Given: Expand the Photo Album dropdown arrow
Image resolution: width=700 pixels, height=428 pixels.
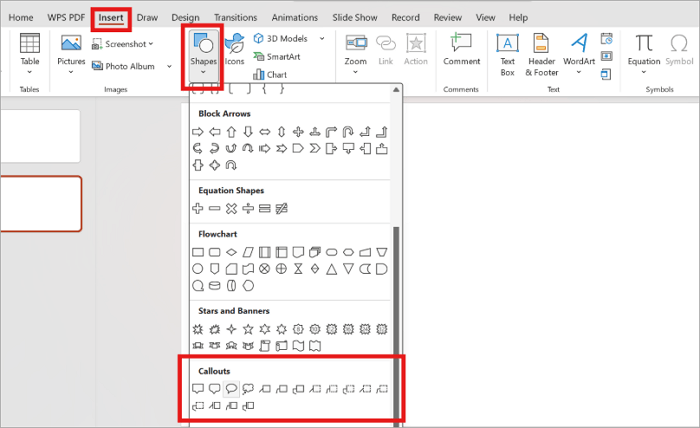Looking at the screenshot, I should point(169,66).
